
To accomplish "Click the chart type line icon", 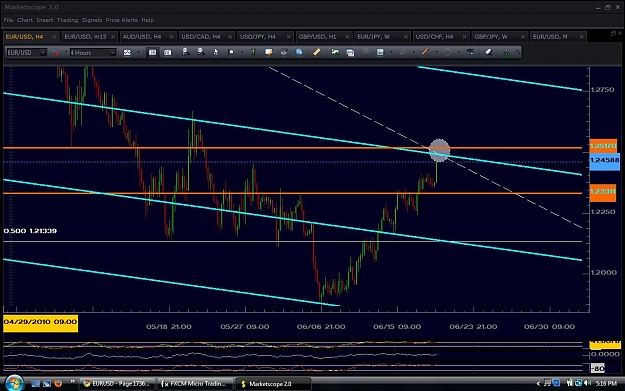I will pyautogui.click(x=127, y=52).
